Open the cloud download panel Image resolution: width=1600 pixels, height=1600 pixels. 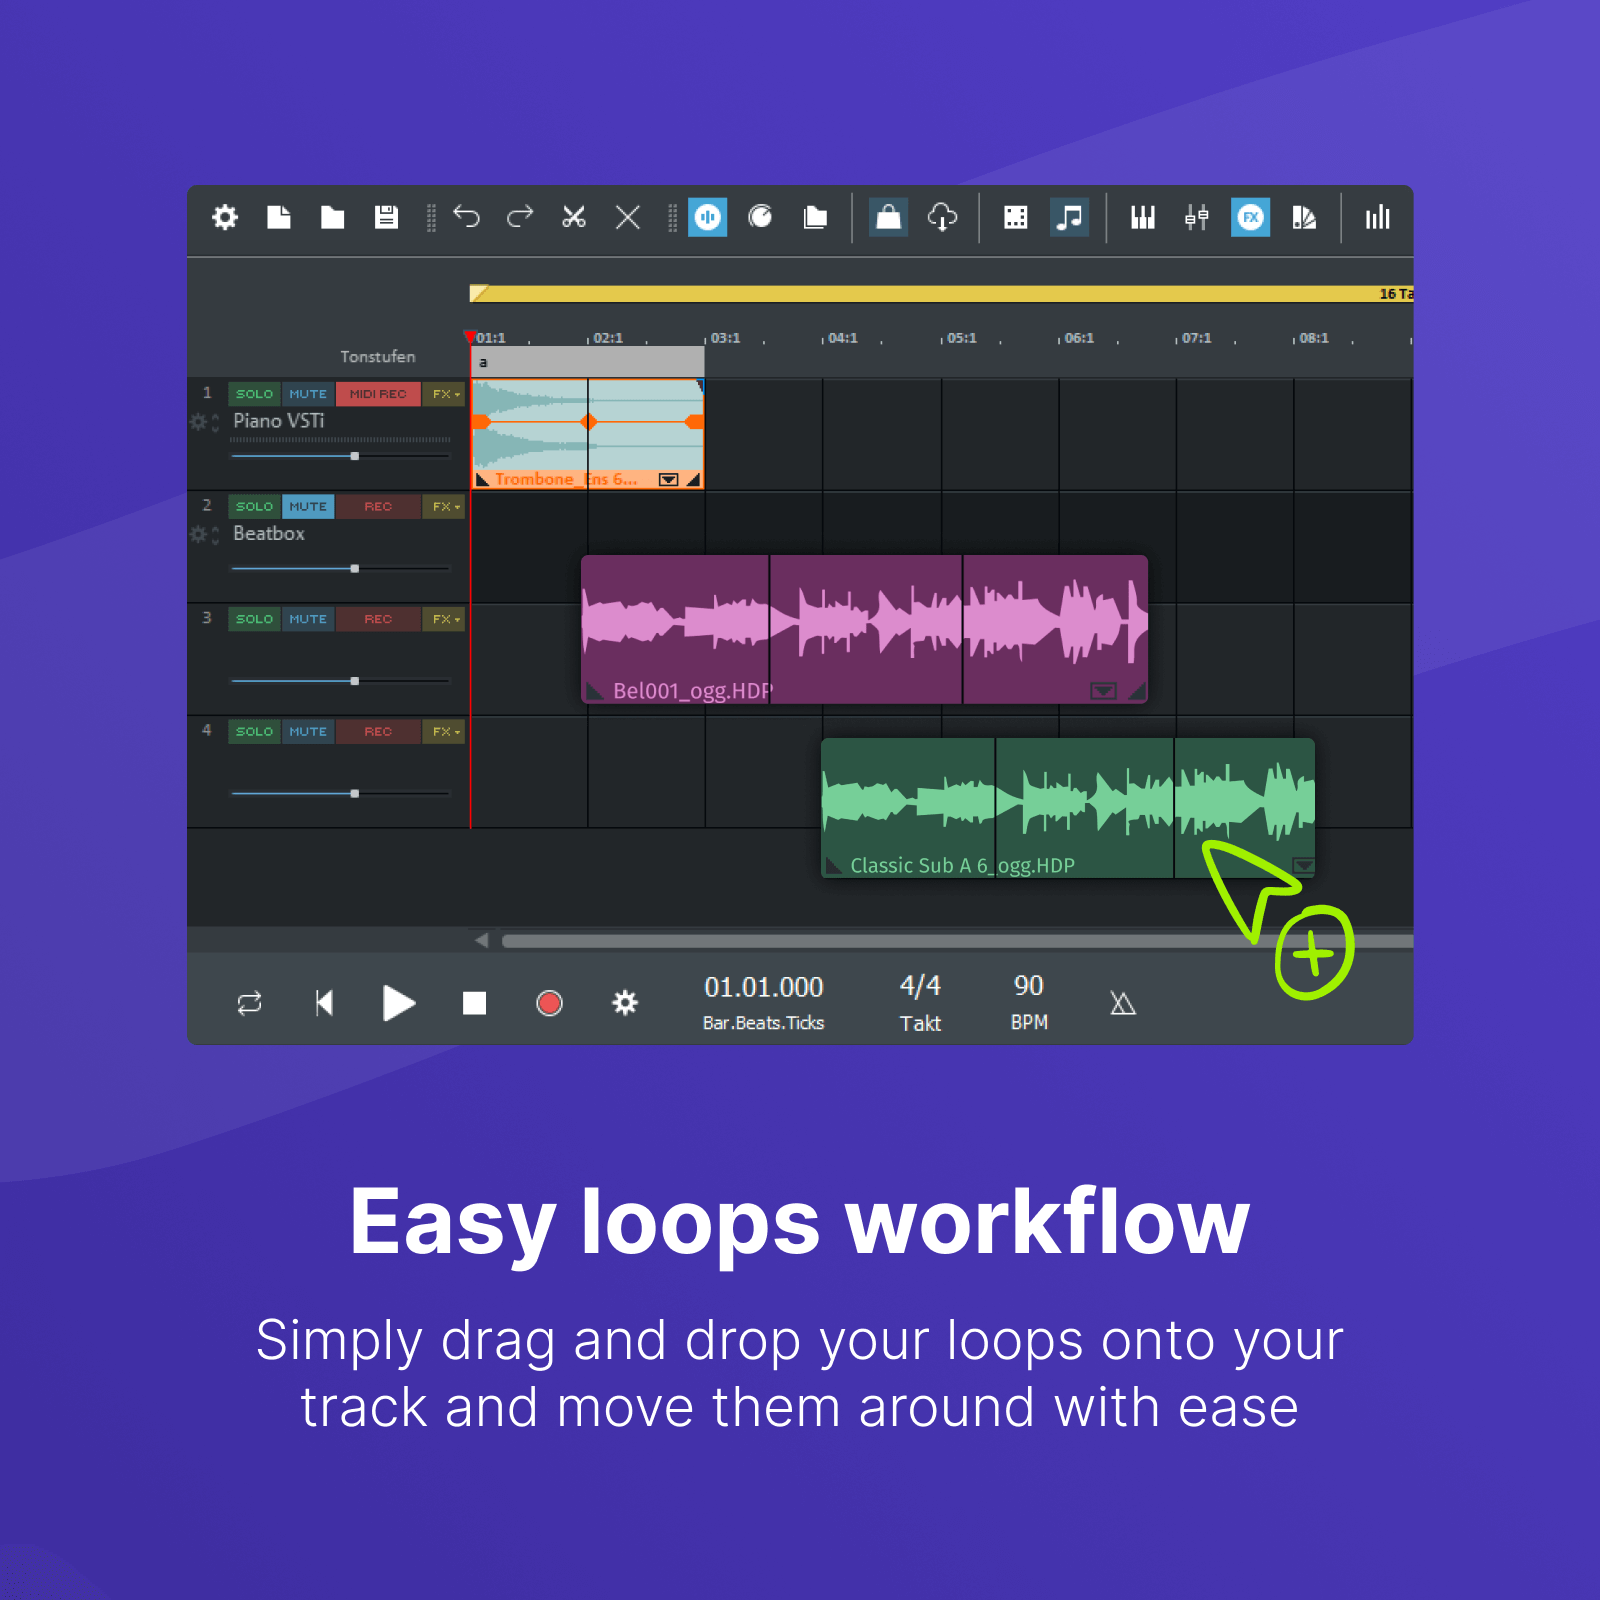click(x=942, y=217)
